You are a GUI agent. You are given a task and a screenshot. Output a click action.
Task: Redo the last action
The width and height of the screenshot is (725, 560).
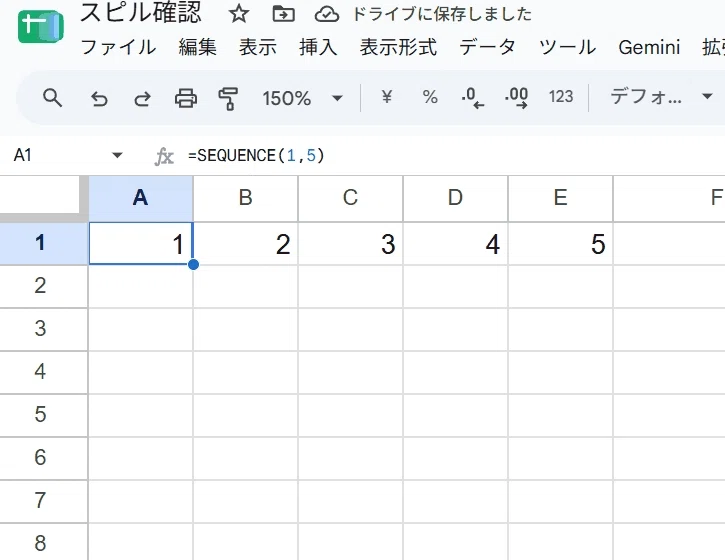tap(142, 98)
